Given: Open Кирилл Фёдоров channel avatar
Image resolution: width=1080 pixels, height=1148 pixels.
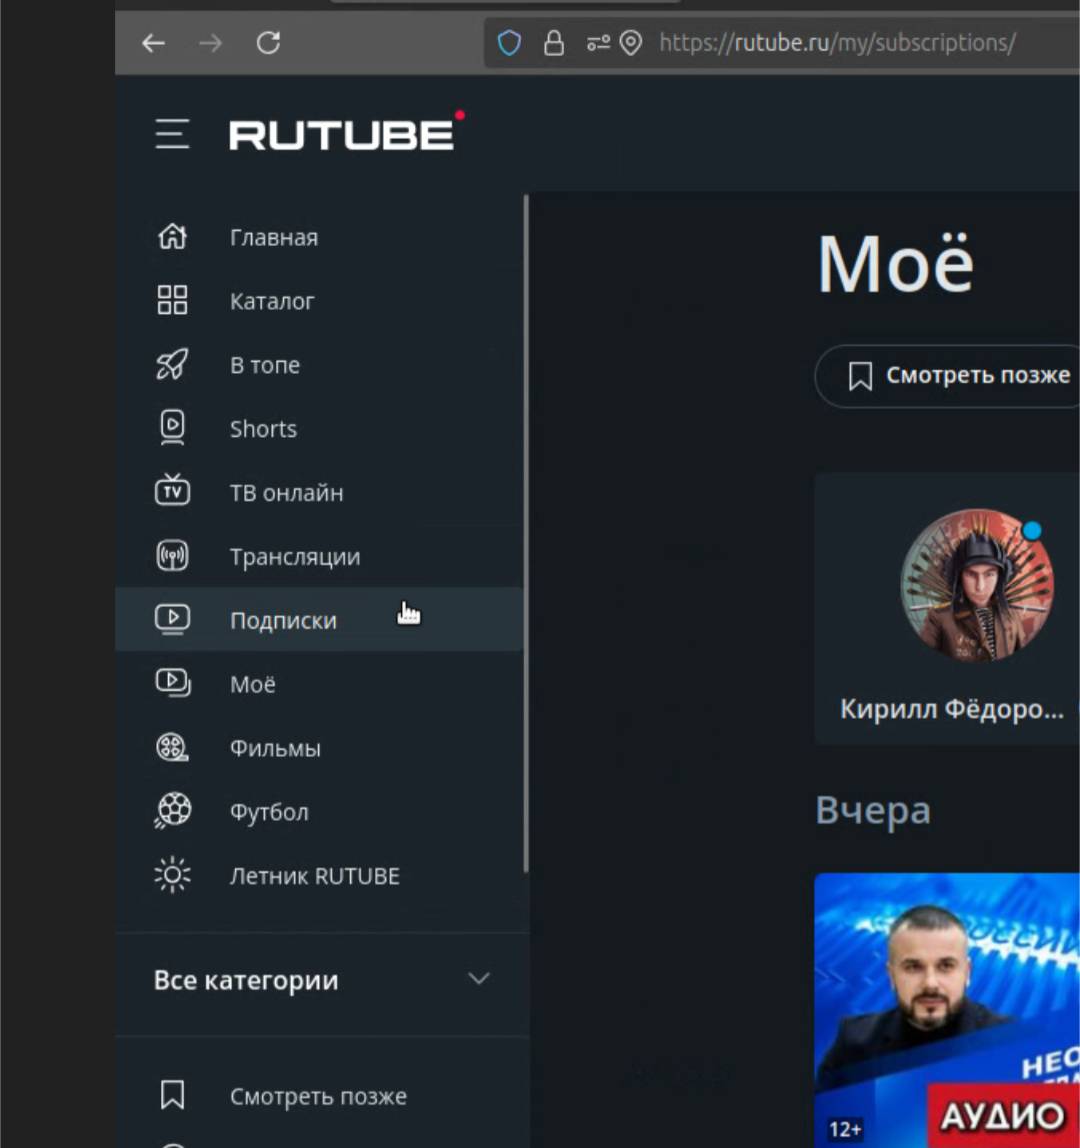Looking at the screenshot, I should click(x=976, y=584).
